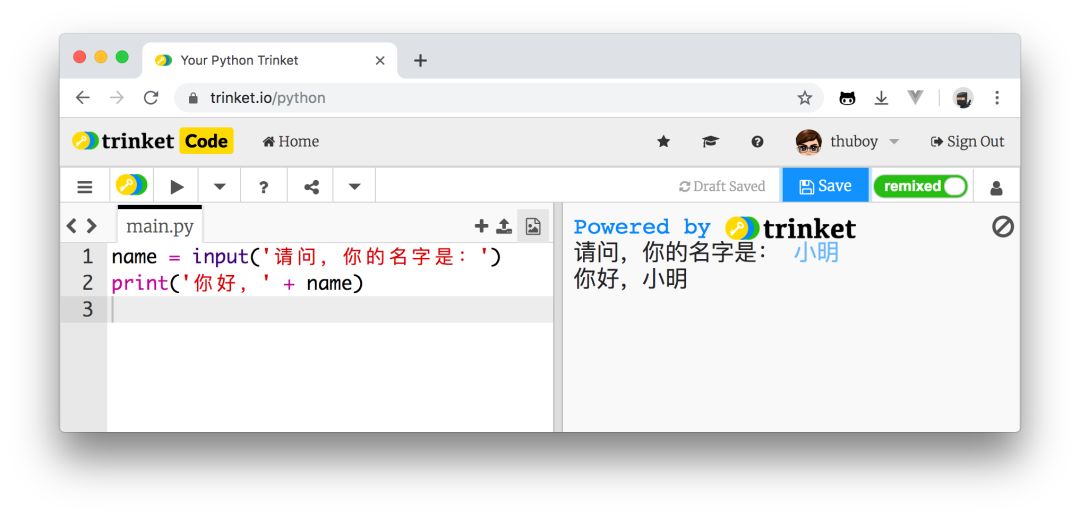
Task: Run the code with the play button
Action: click(177, 186)
